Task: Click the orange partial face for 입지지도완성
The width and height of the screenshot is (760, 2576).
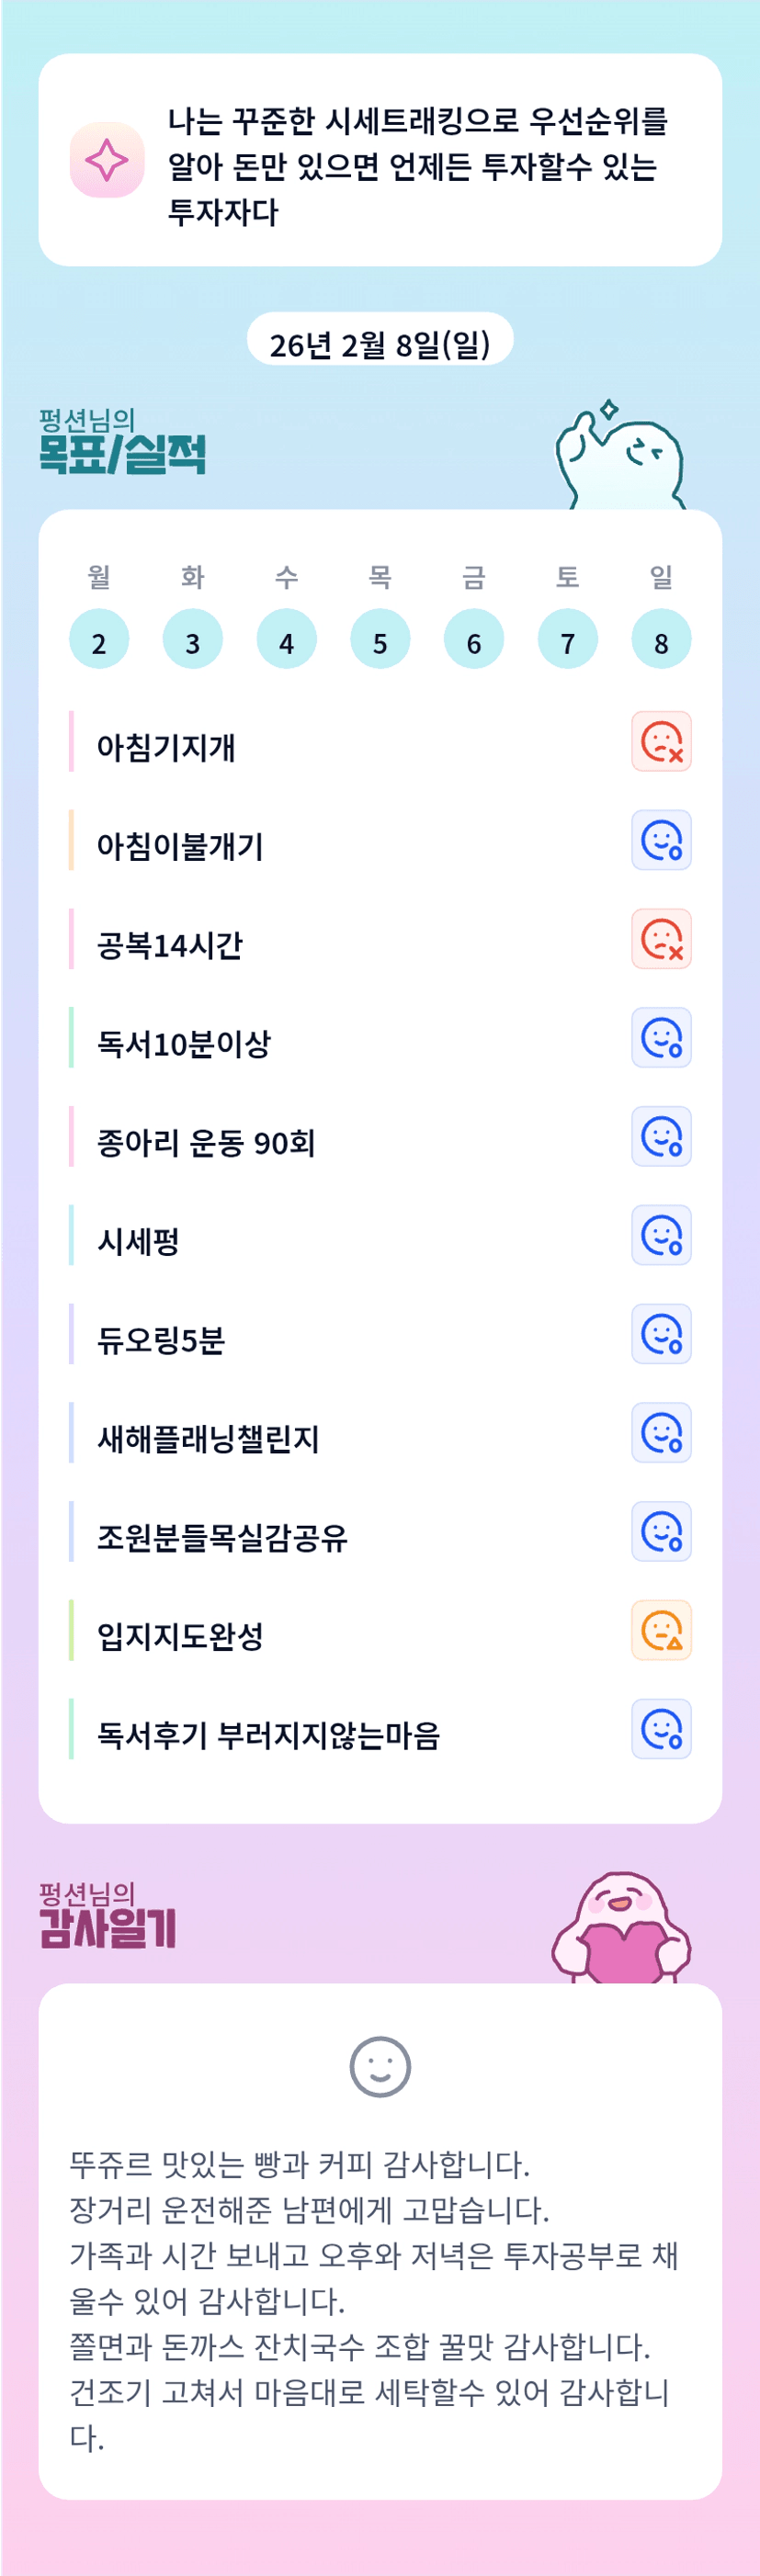Action: pos(661,1630)
